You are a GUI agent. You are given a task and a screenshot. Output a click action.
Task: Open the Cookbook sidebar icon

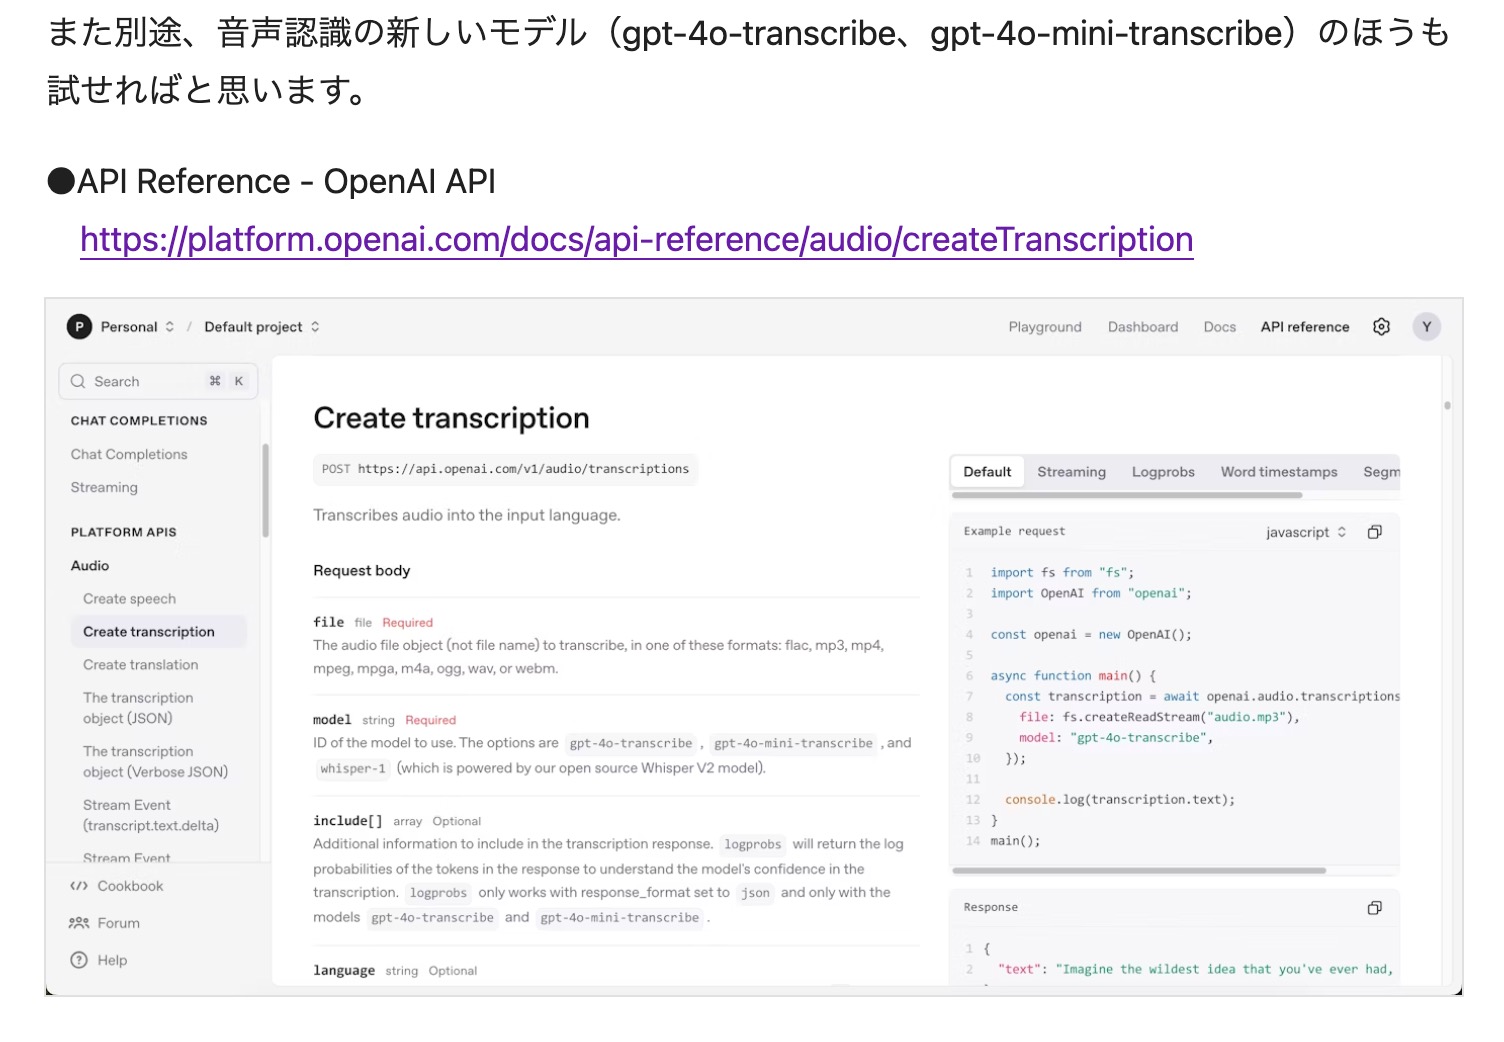[x=81, y=885]
